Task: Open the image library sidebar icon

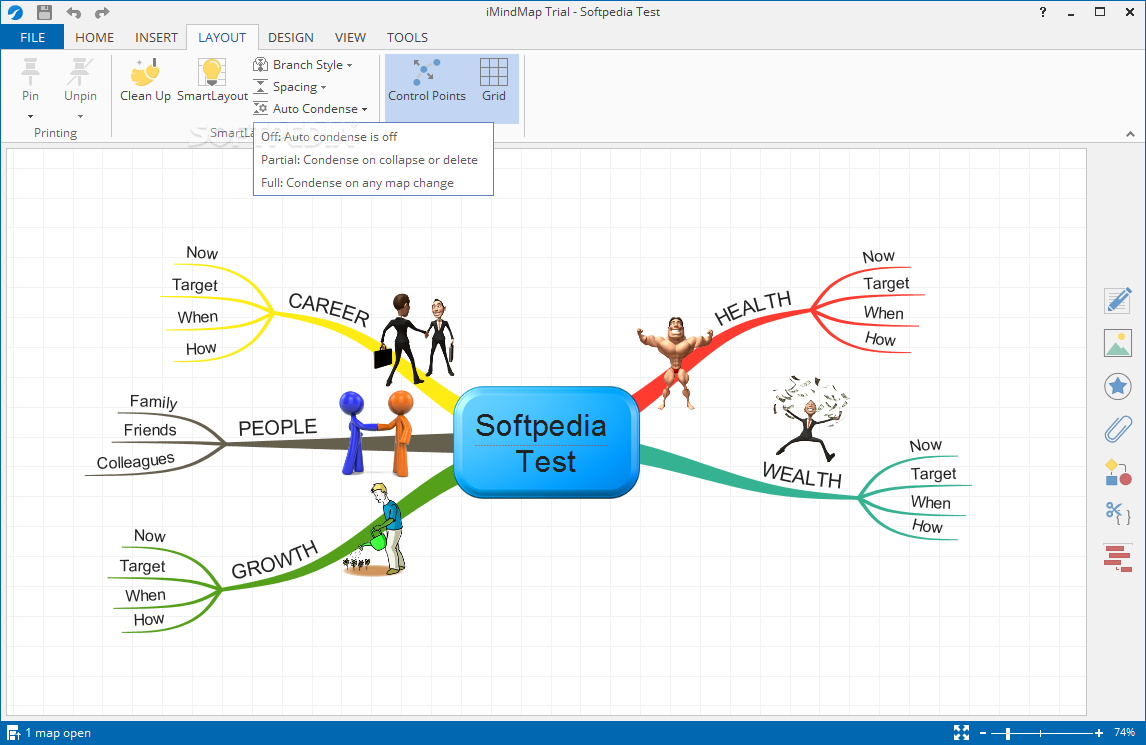Action: 1117,343
